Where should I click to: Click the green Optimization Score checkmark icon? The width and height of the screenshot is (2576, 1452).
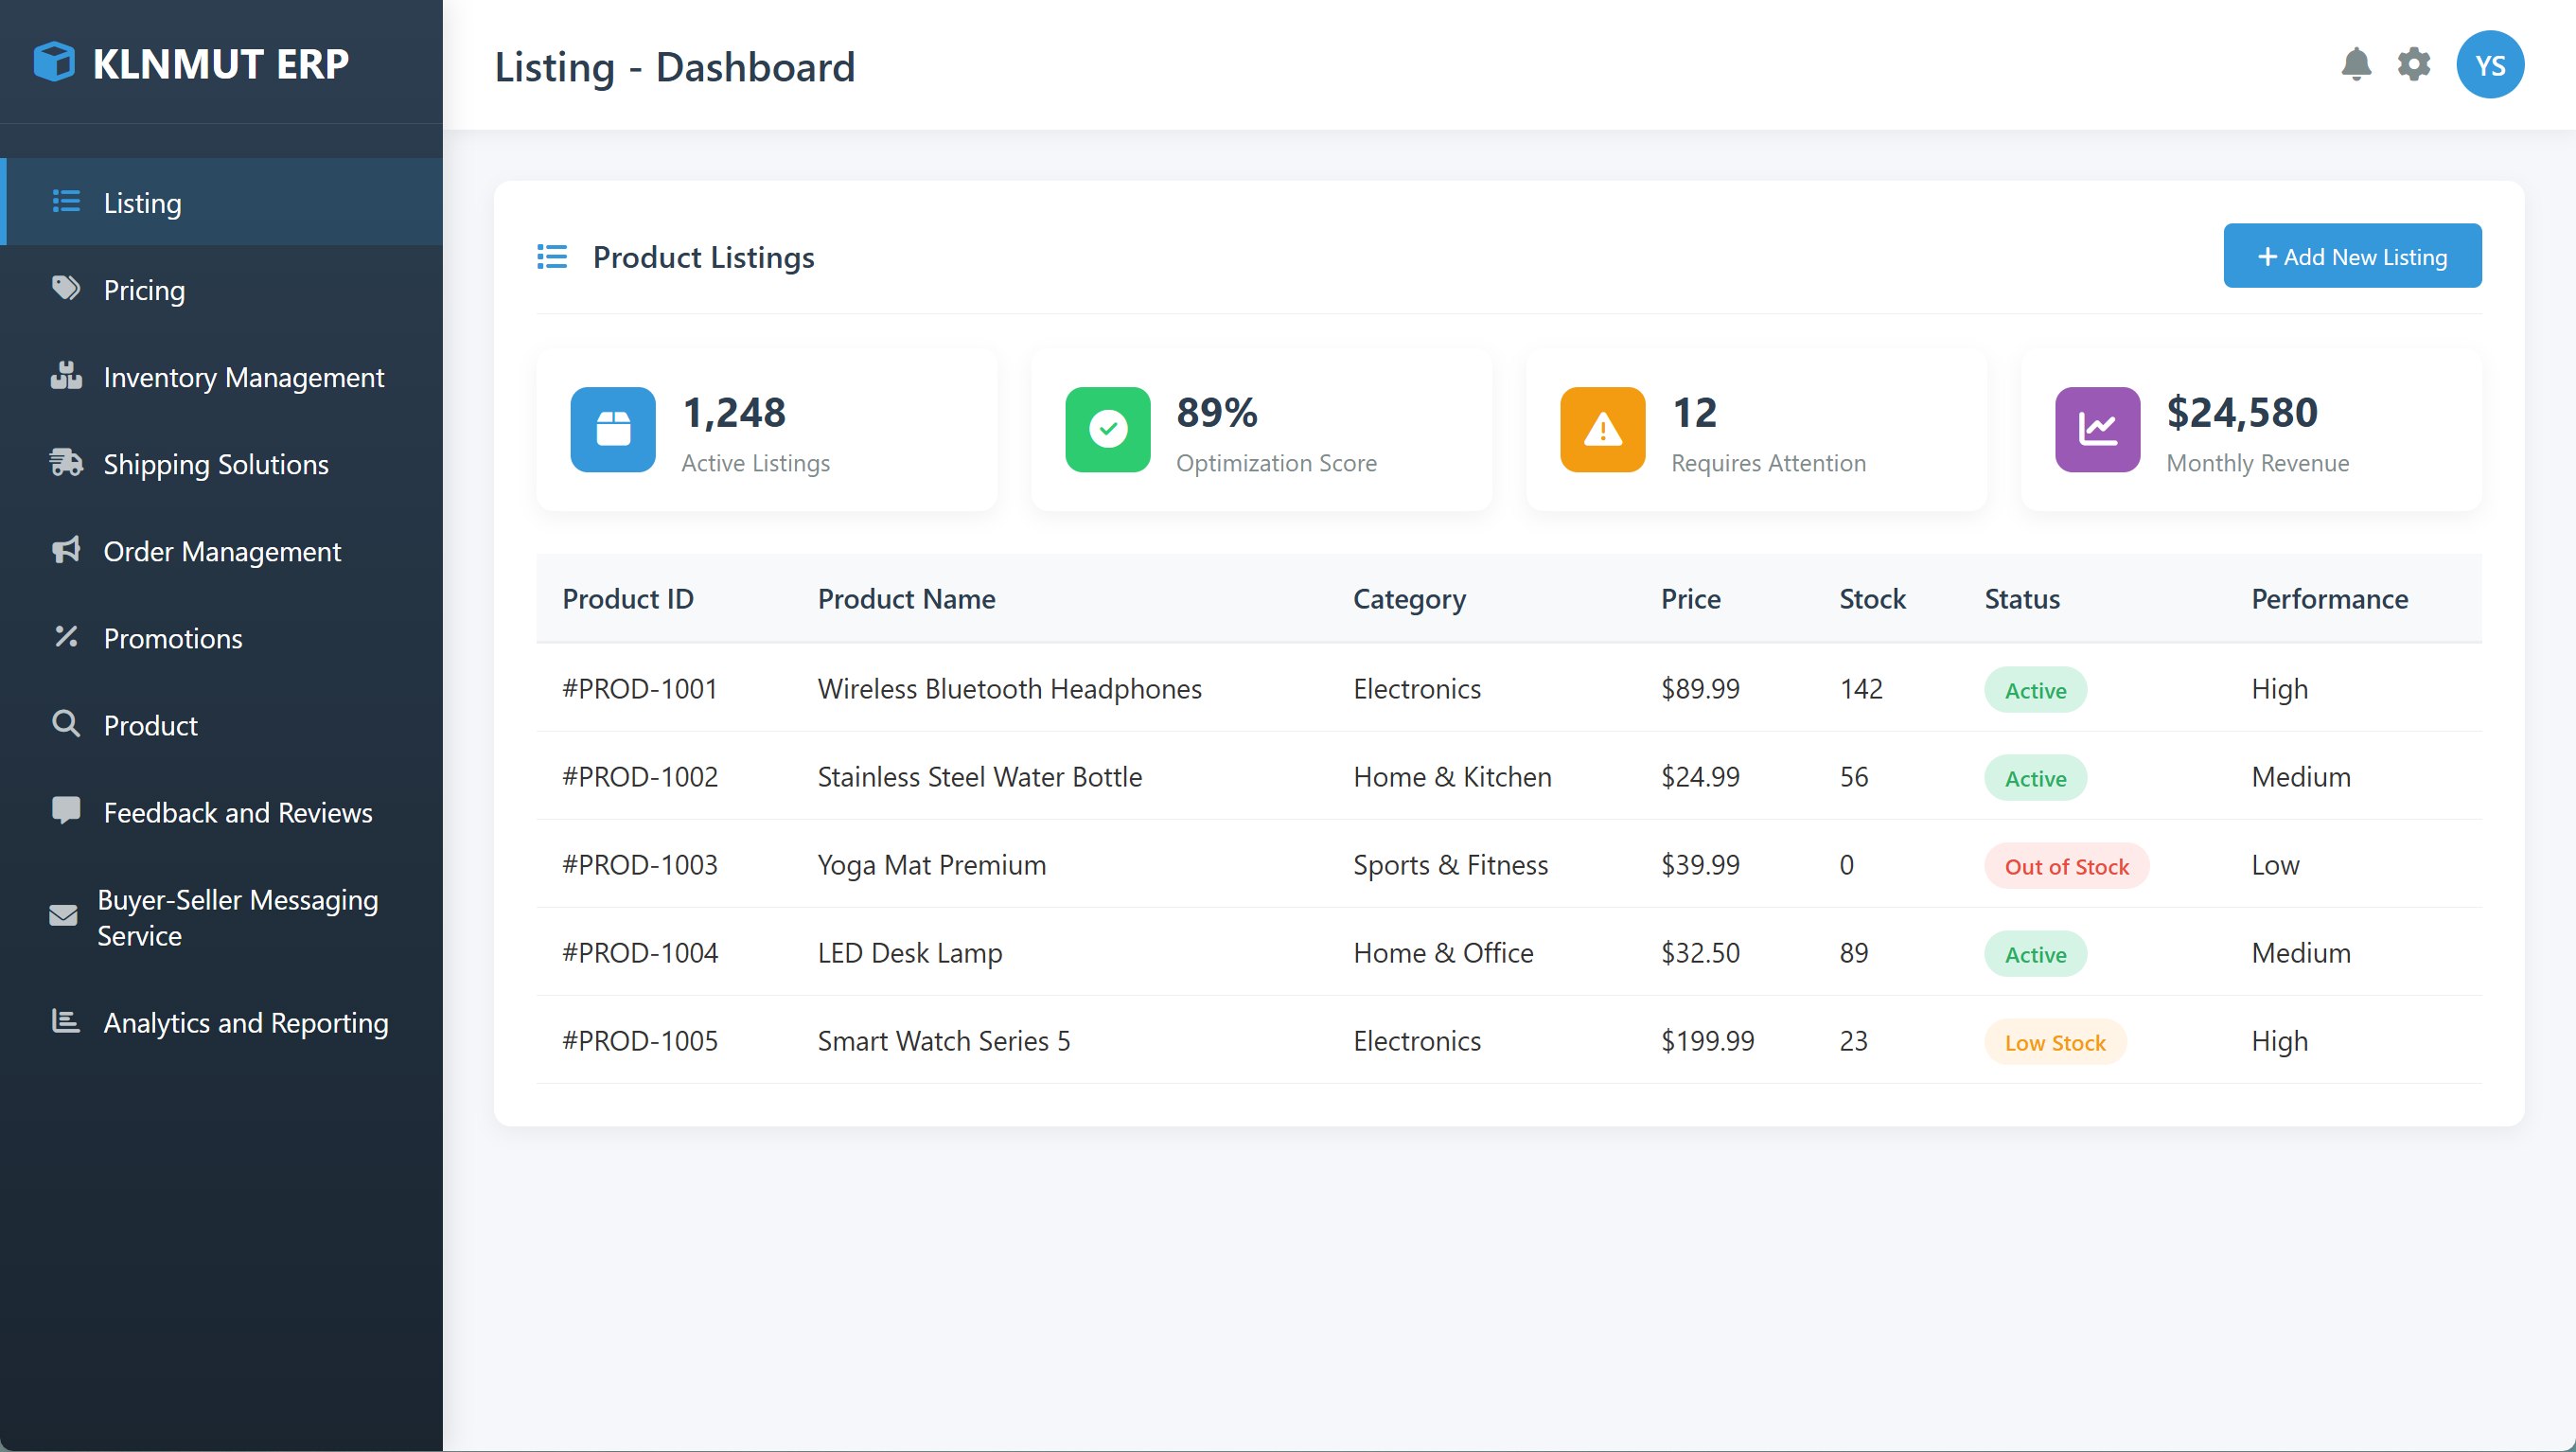[1107, 430]
